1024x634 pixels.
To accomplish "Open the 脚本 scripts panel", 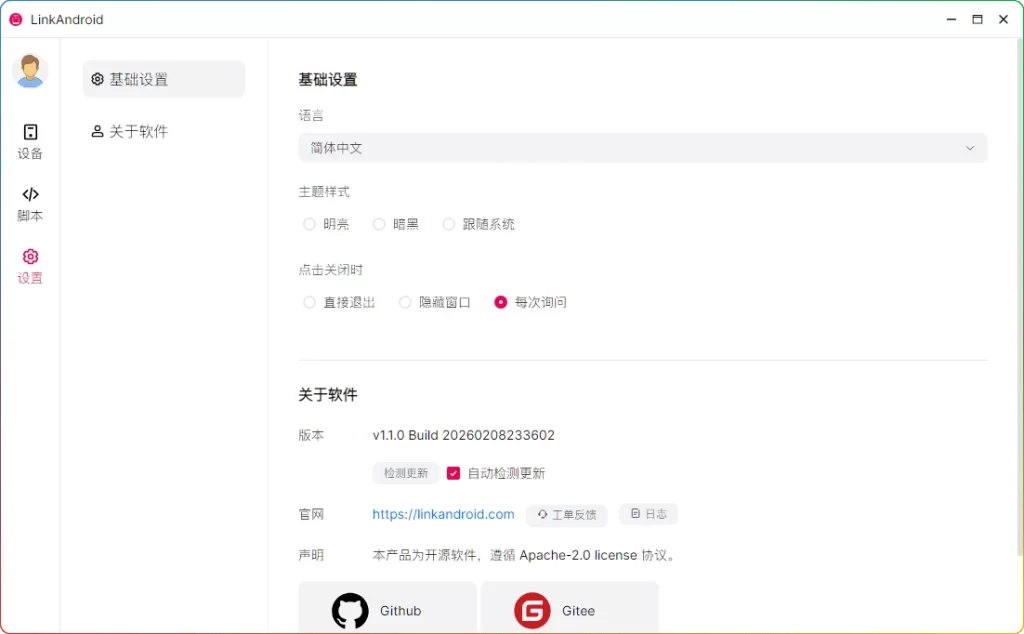I will click(x=29, y=204).
